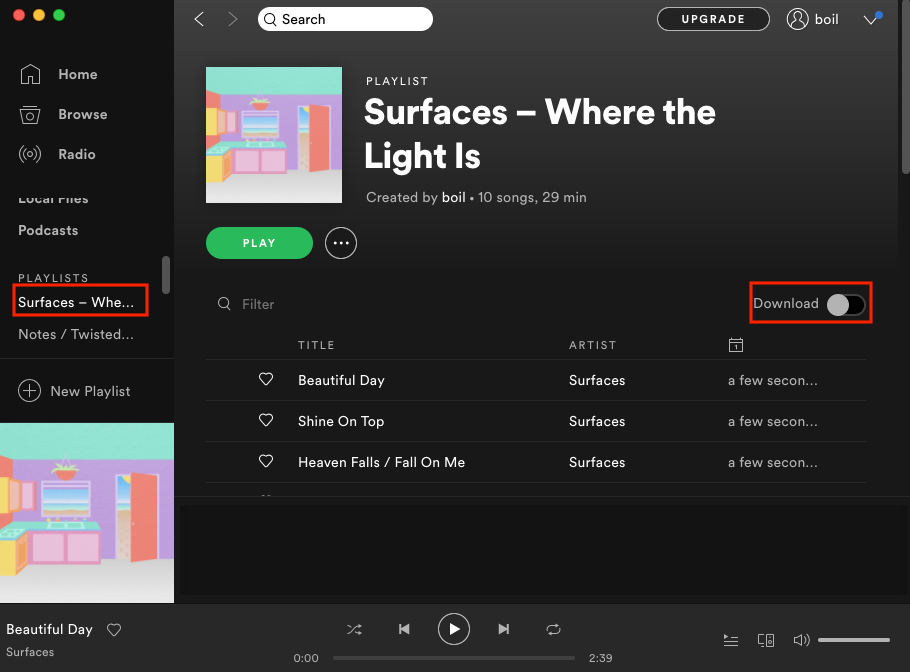The image size is (910, 672).
Task: Sort by the date added calendar column
Action: pyautogui.click(x=735, y=345)
